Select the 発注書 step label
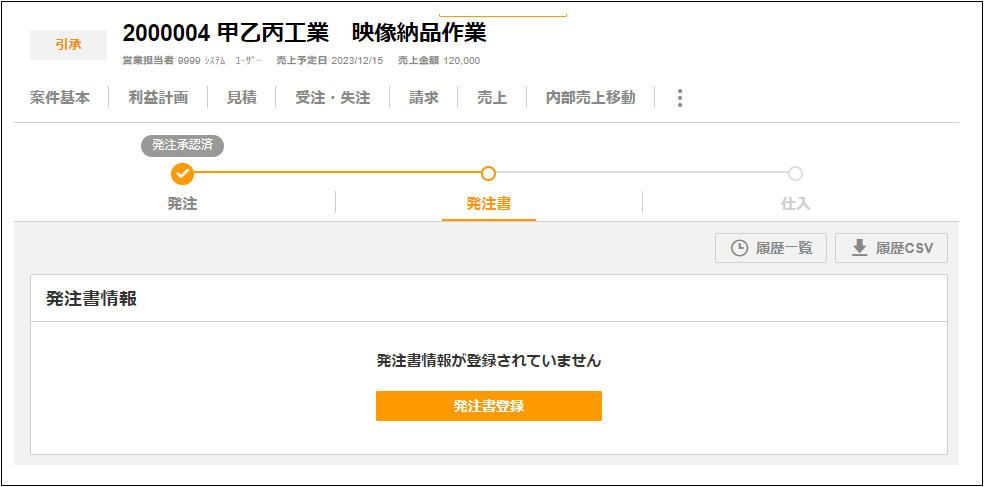This screenshot has height=487, width=986. (x=489, y=204)
